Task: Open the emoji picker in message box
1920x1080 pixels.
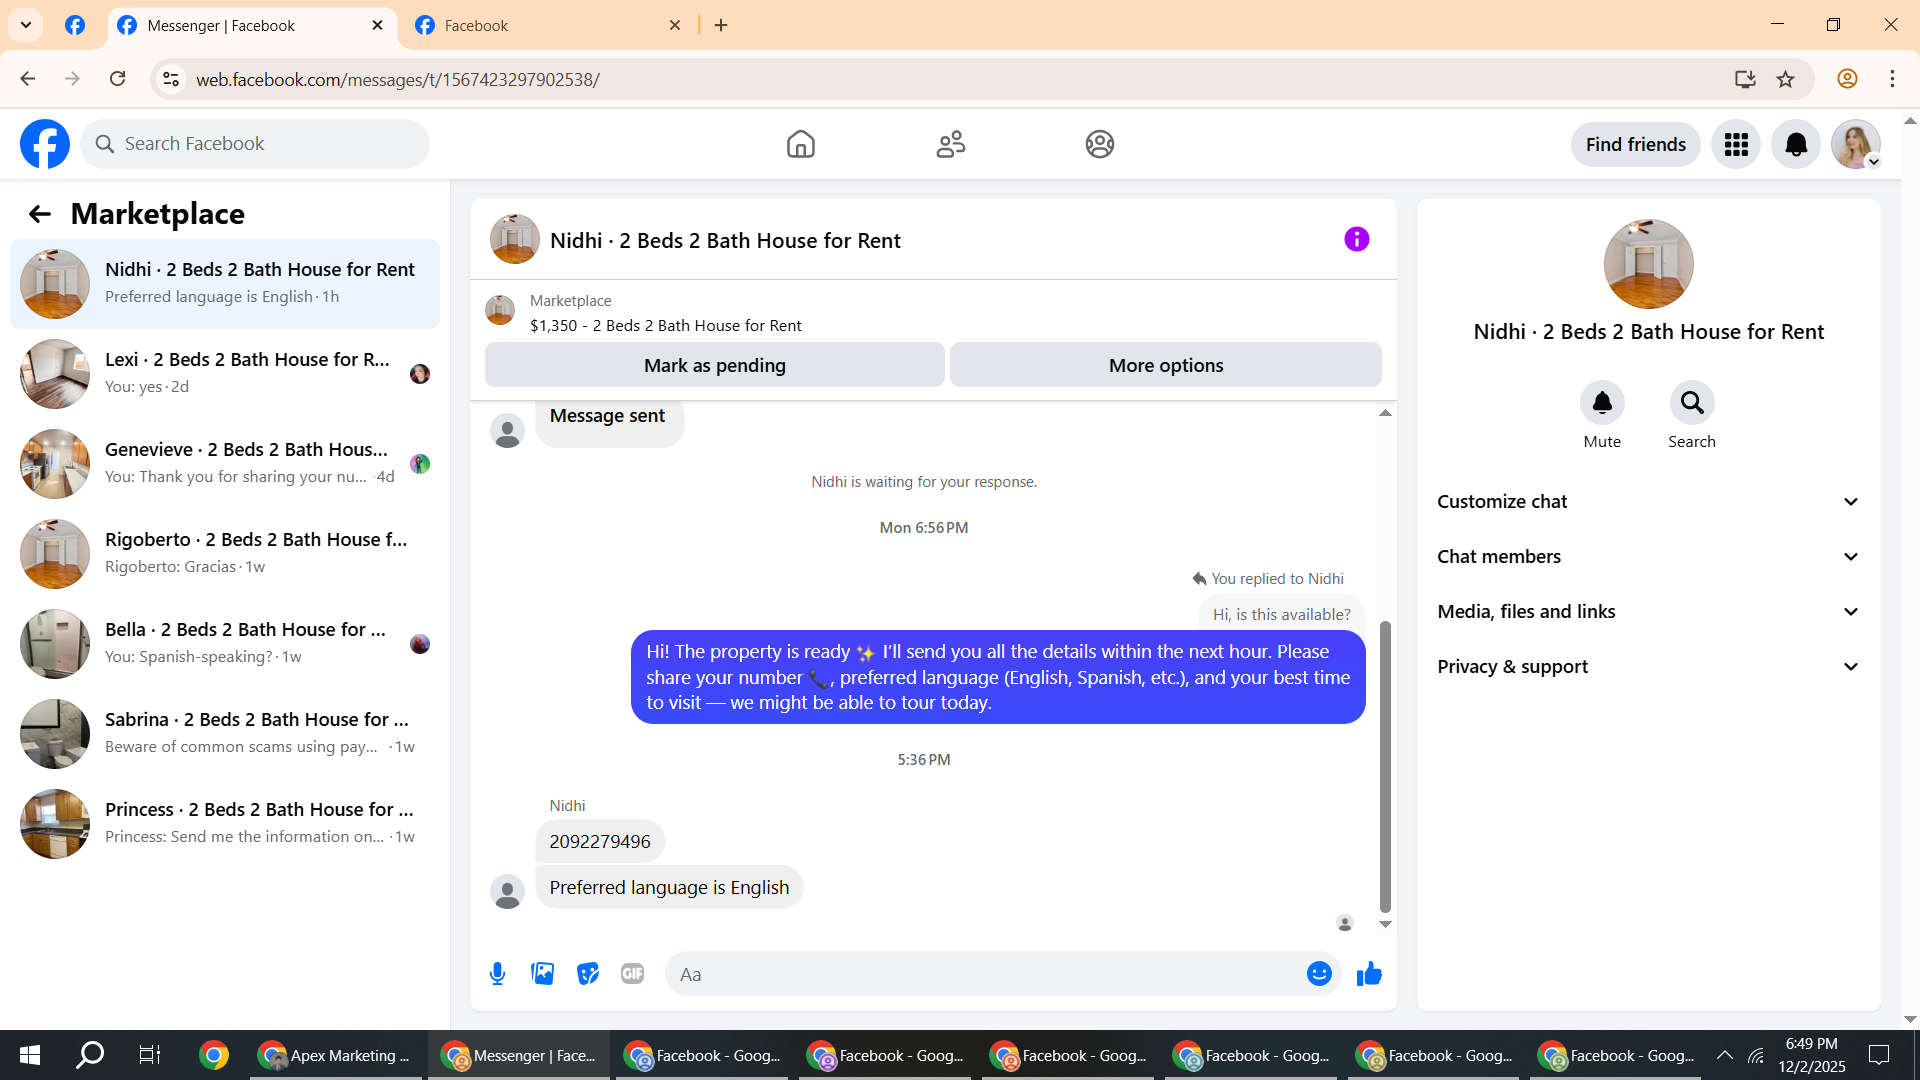Action: (1319, 974)
